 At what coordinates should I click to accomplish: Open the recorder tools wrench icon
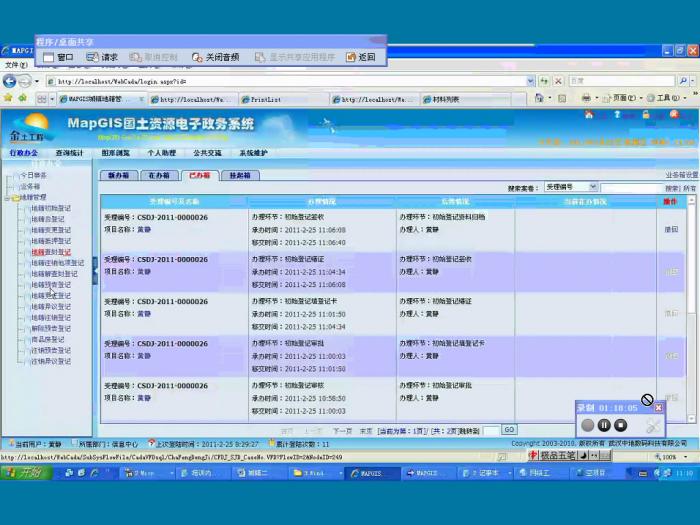click(x=653, y=425)
